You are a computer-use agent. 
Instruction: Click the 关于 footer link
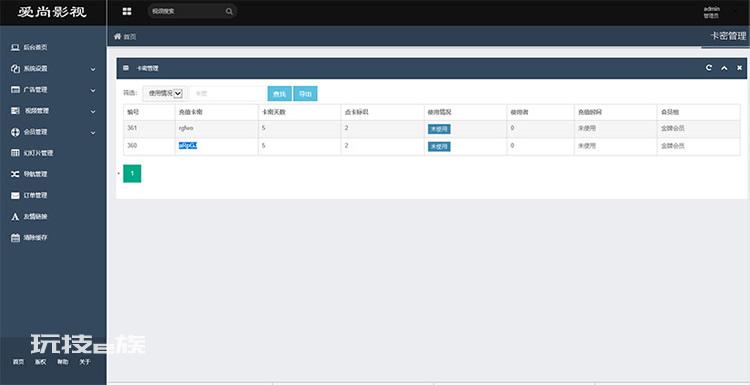tap(85, 362)
